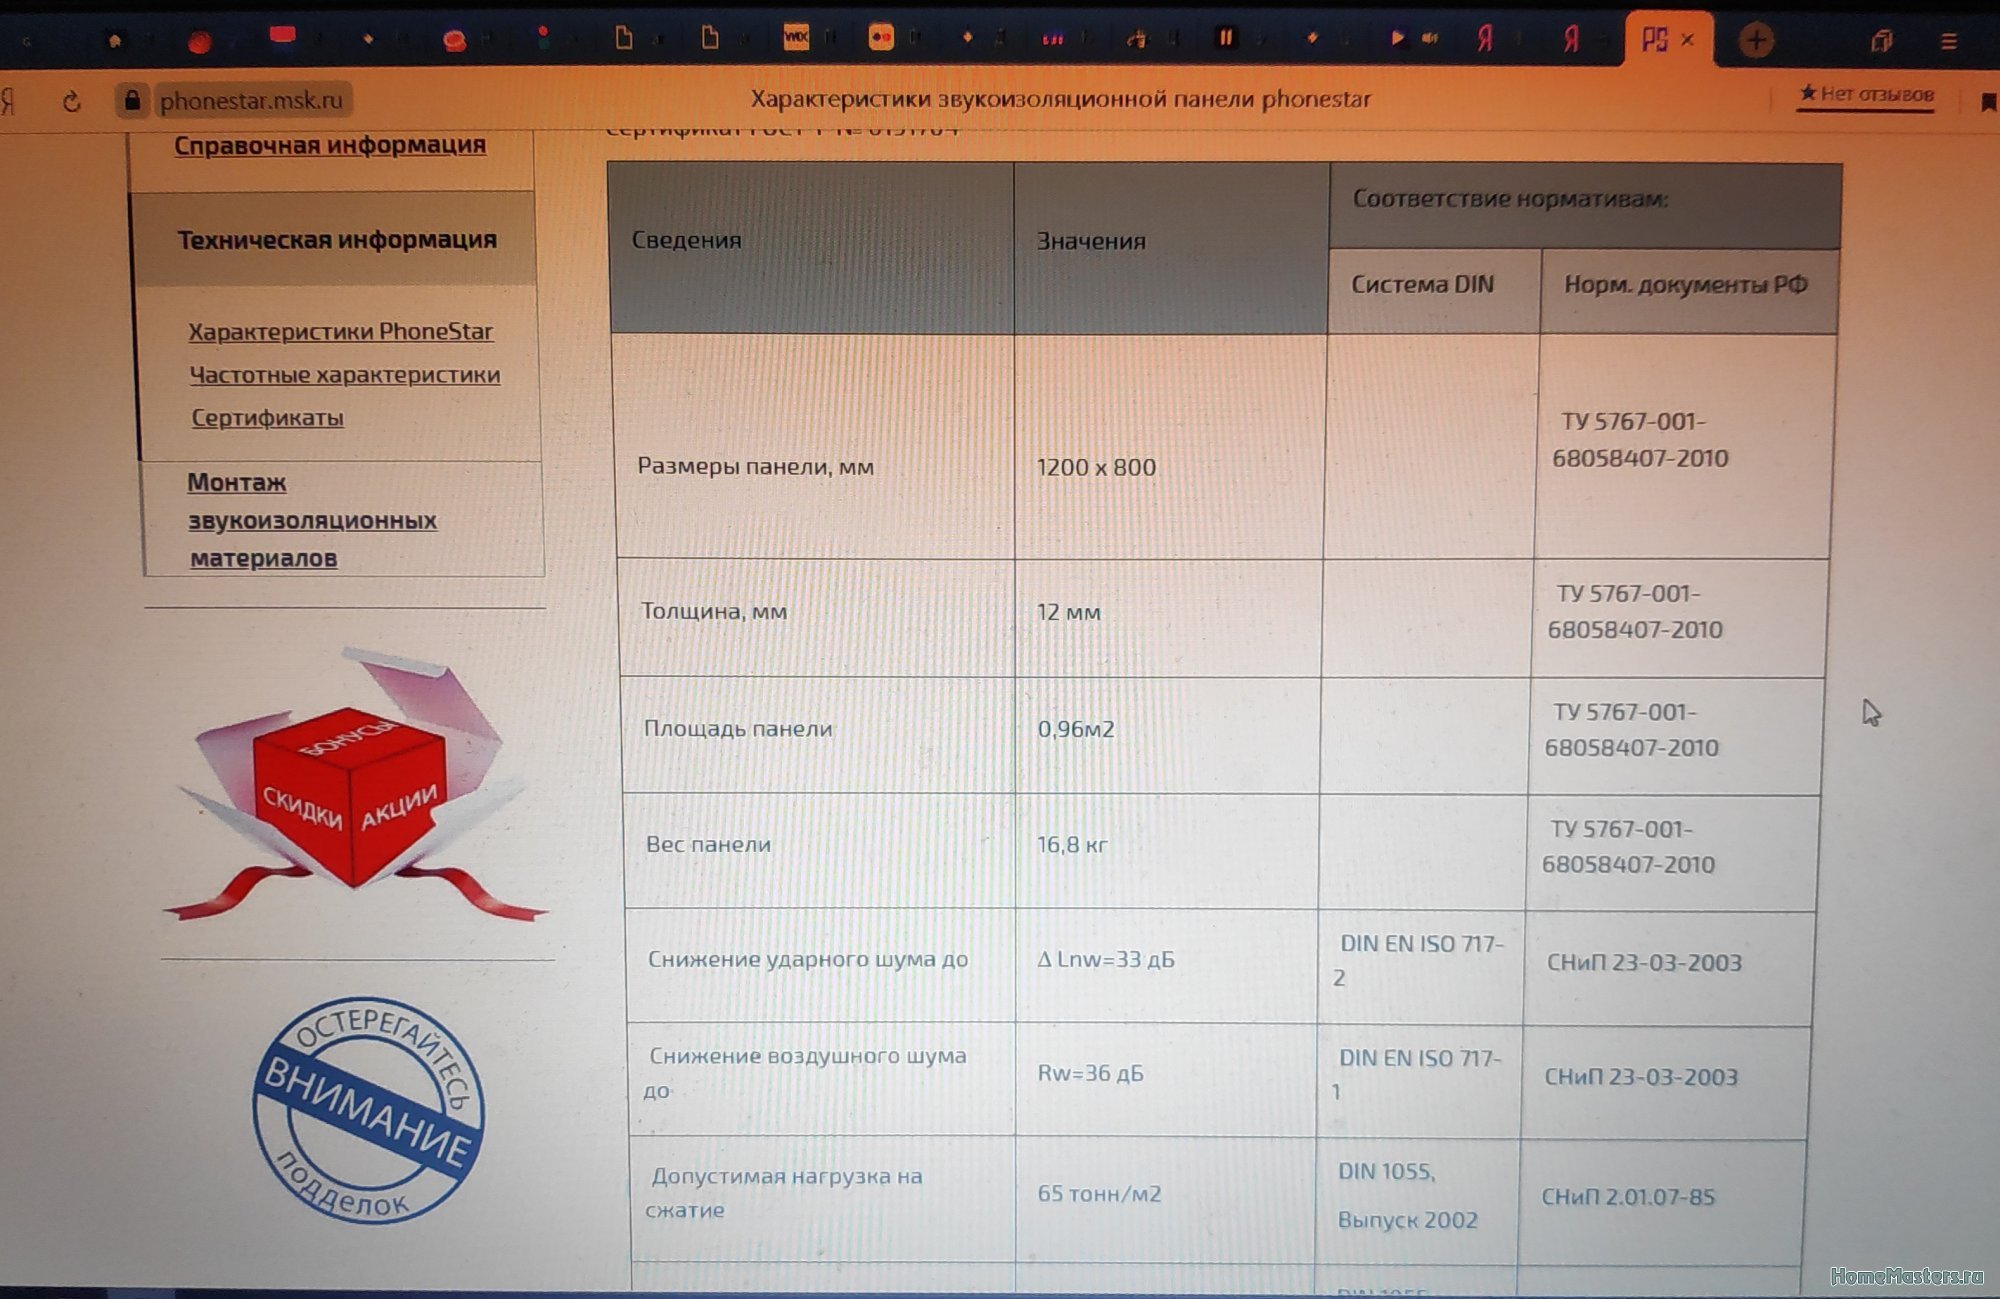
Task: Click the 'Rw=36 дБ' value
Action: (x=1090, y=1073)
